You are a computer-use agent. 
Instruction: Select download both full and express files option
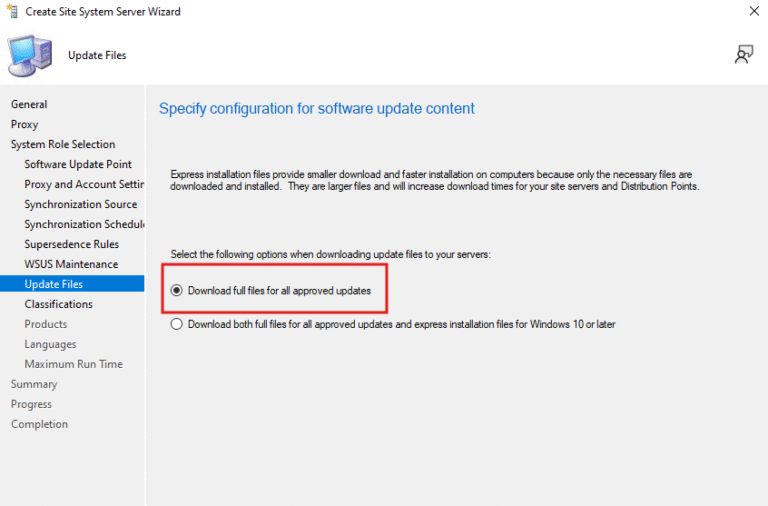[x=177, y=324]
